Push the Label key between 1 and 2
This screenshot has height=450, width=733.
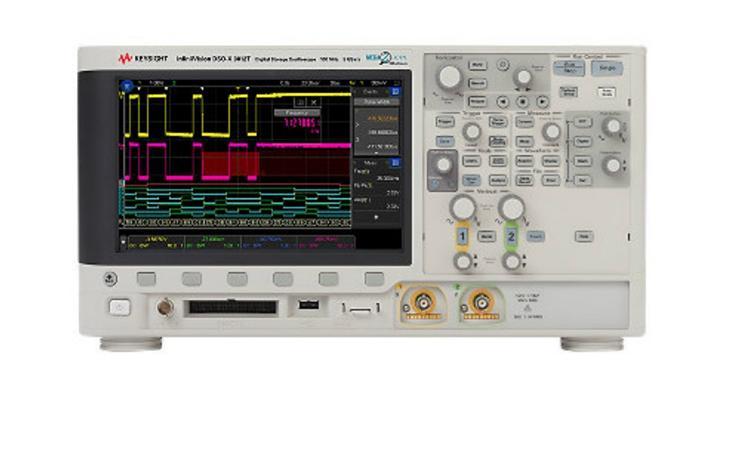[x=486, y=236]
